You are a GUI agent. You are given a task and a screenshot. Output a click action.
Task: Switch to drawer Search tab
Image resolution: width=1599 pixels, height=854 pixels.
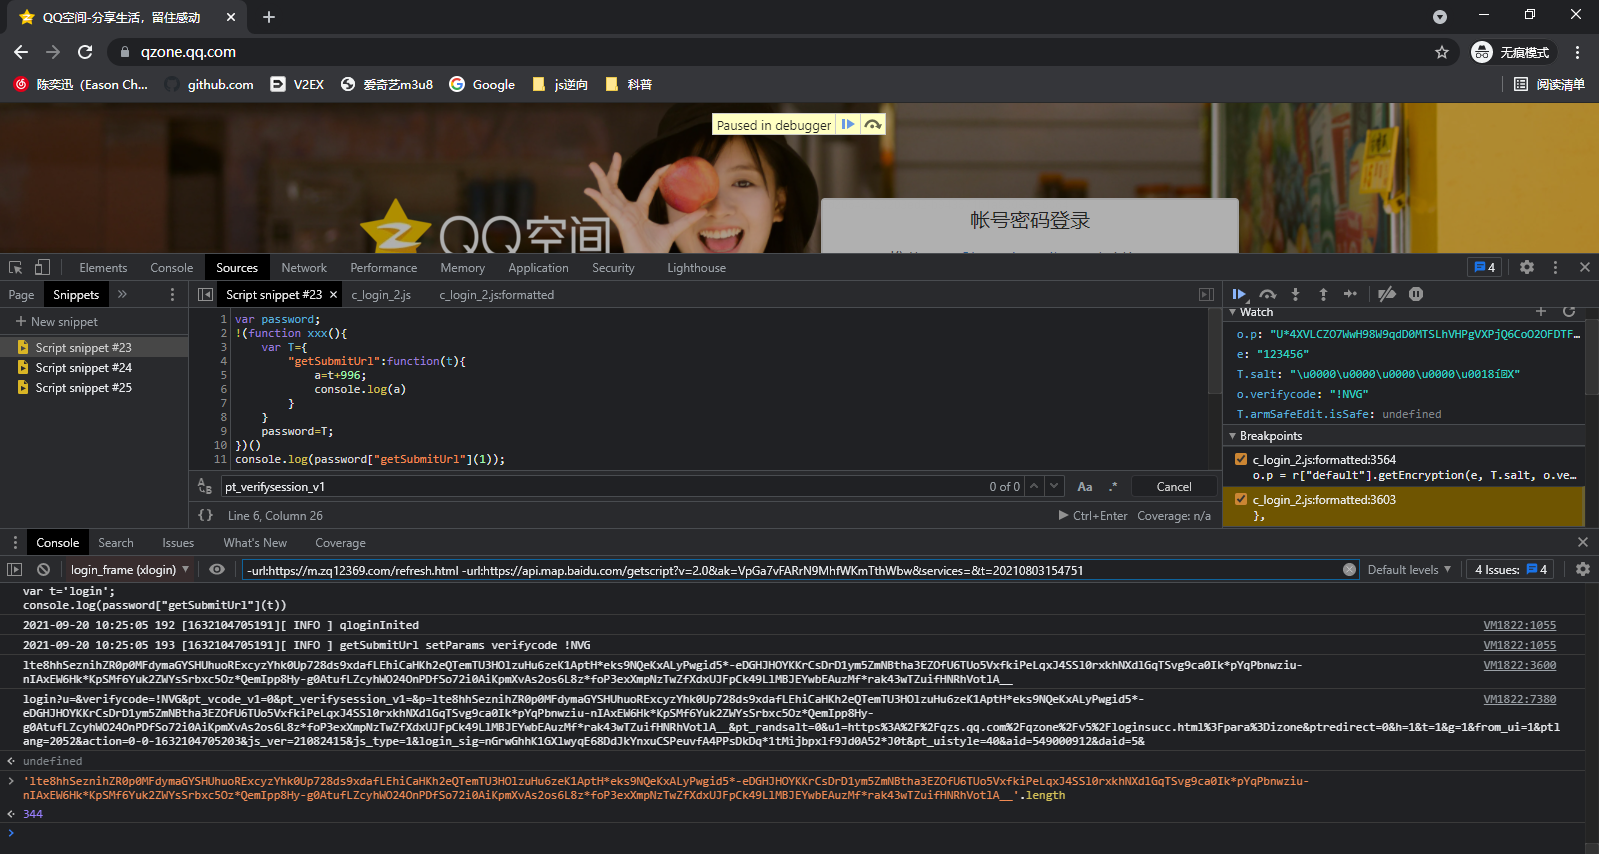pyautogui.click(x=116, y=543)
